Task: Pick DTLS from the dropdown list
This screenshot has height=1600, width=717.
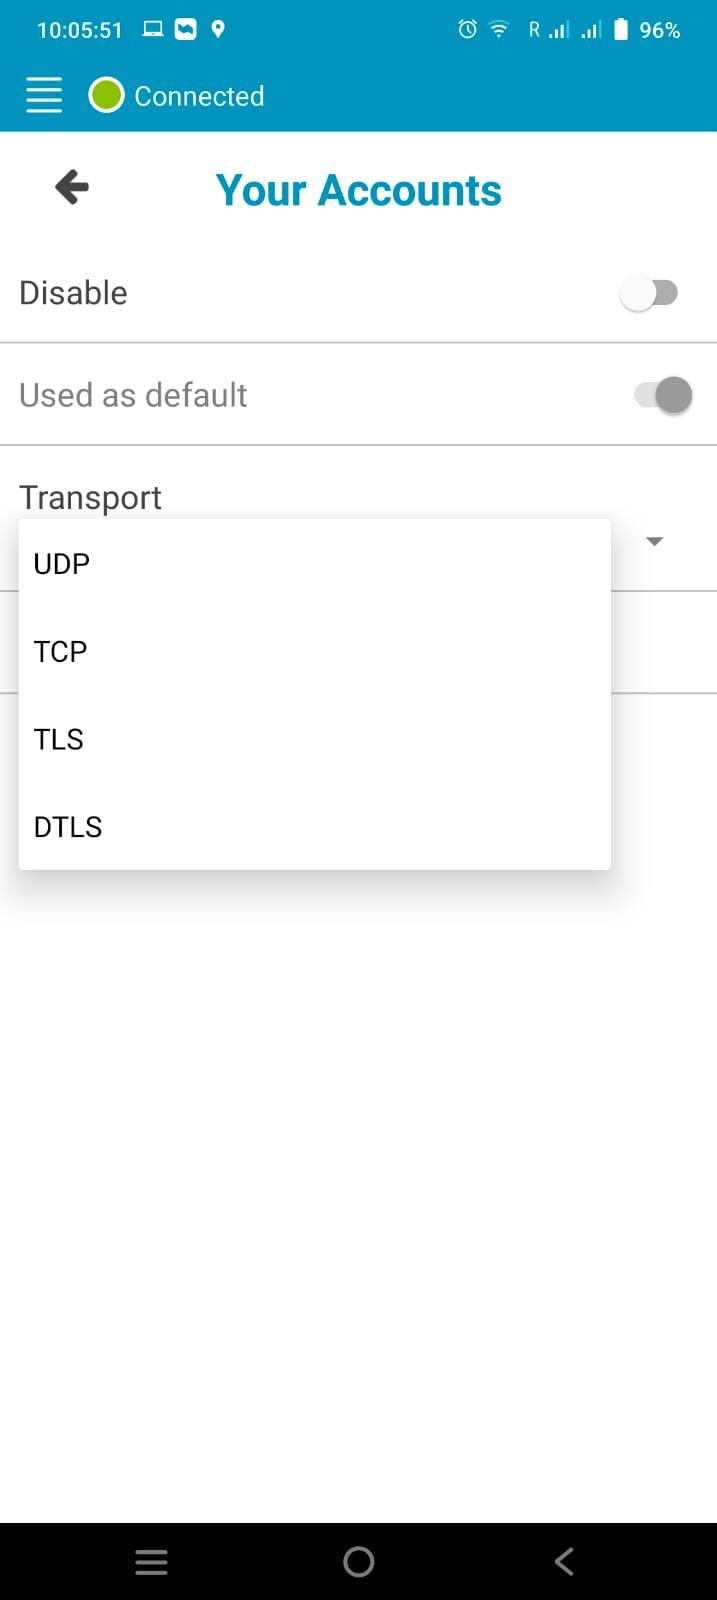Action: click(68, 827)
